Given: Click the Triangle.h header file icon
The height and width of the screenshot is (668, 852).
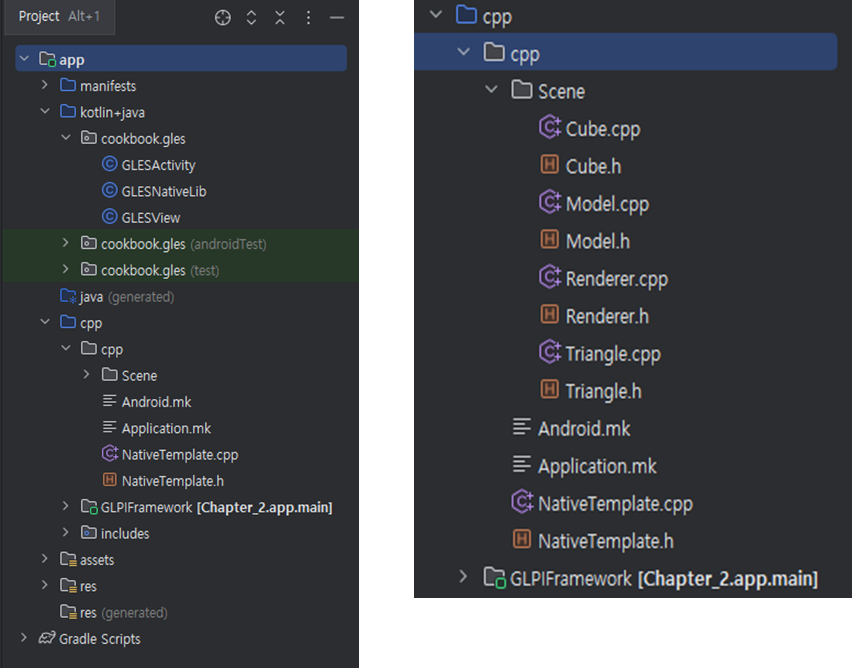Looking at the screenshot, I should [549, 389].
